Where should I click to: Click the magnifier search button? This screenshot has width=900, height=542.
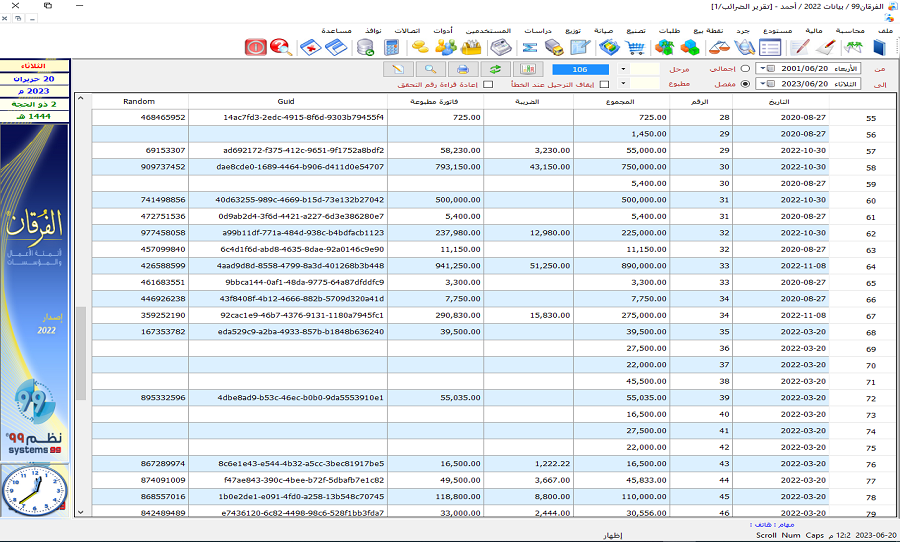[430, 69]
